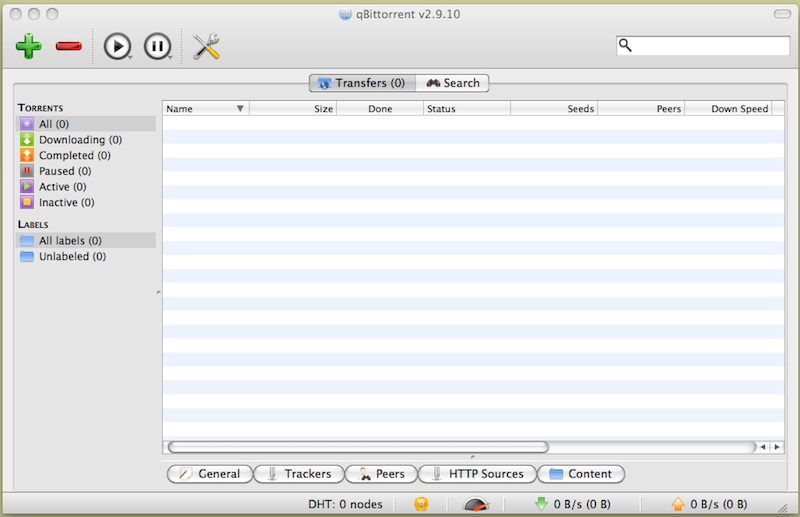Click the green plus add torrent icon
The width and height of the screenshot is (800, 517).
pos(28,46)
